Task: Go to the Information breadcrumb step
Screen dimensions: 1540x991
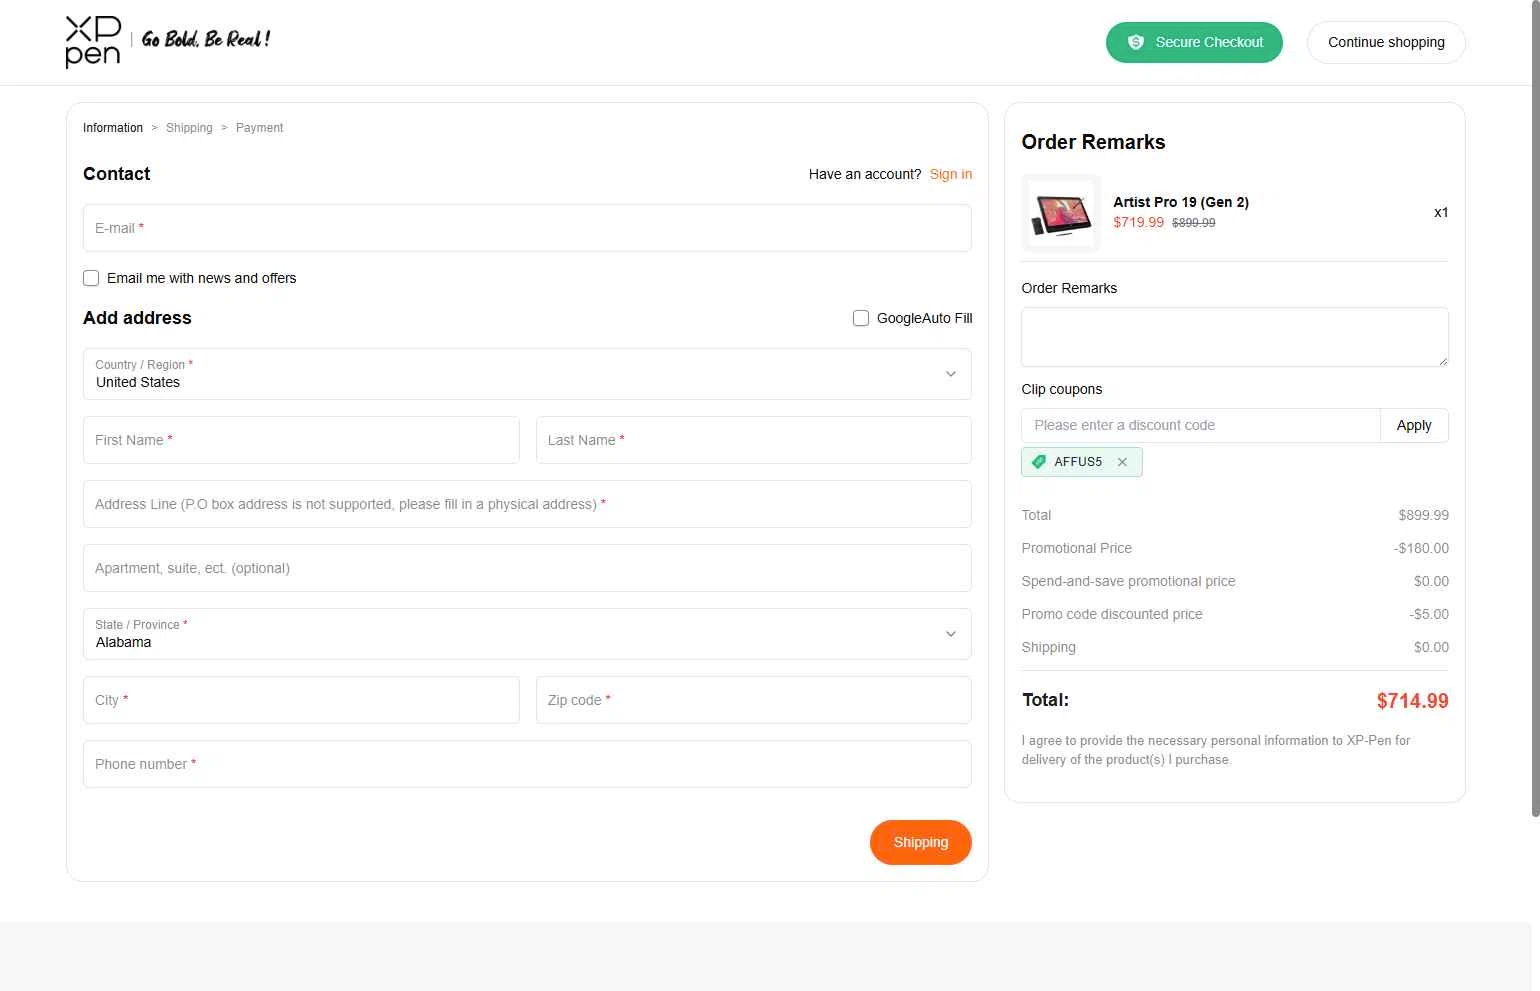Action: click(113, 128)
